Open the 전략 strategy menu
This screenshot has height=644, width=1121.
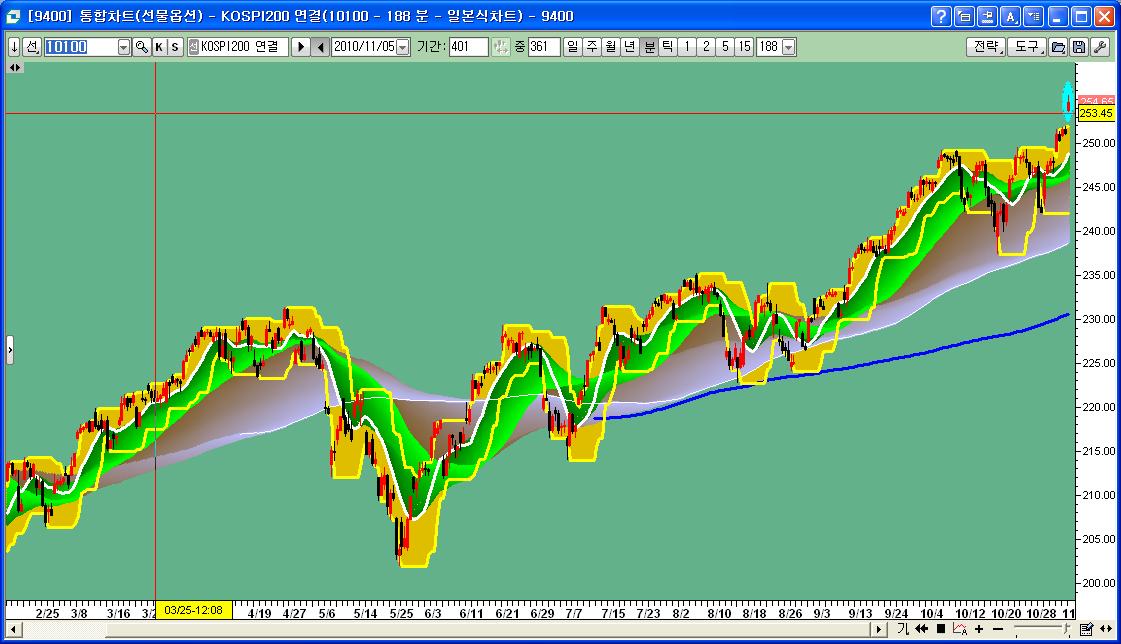[x=985, y=47]
